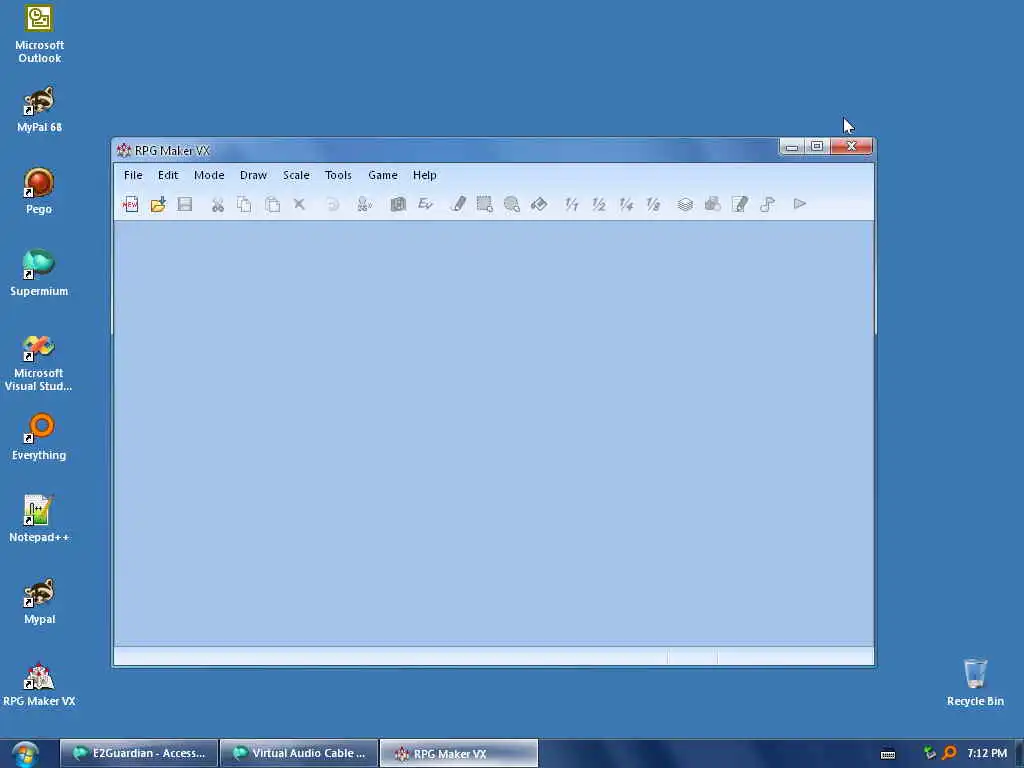Click the Cut scissors icon
Image resolution: width=1024 pixels, height=768 pixels.
pos(217,204)
